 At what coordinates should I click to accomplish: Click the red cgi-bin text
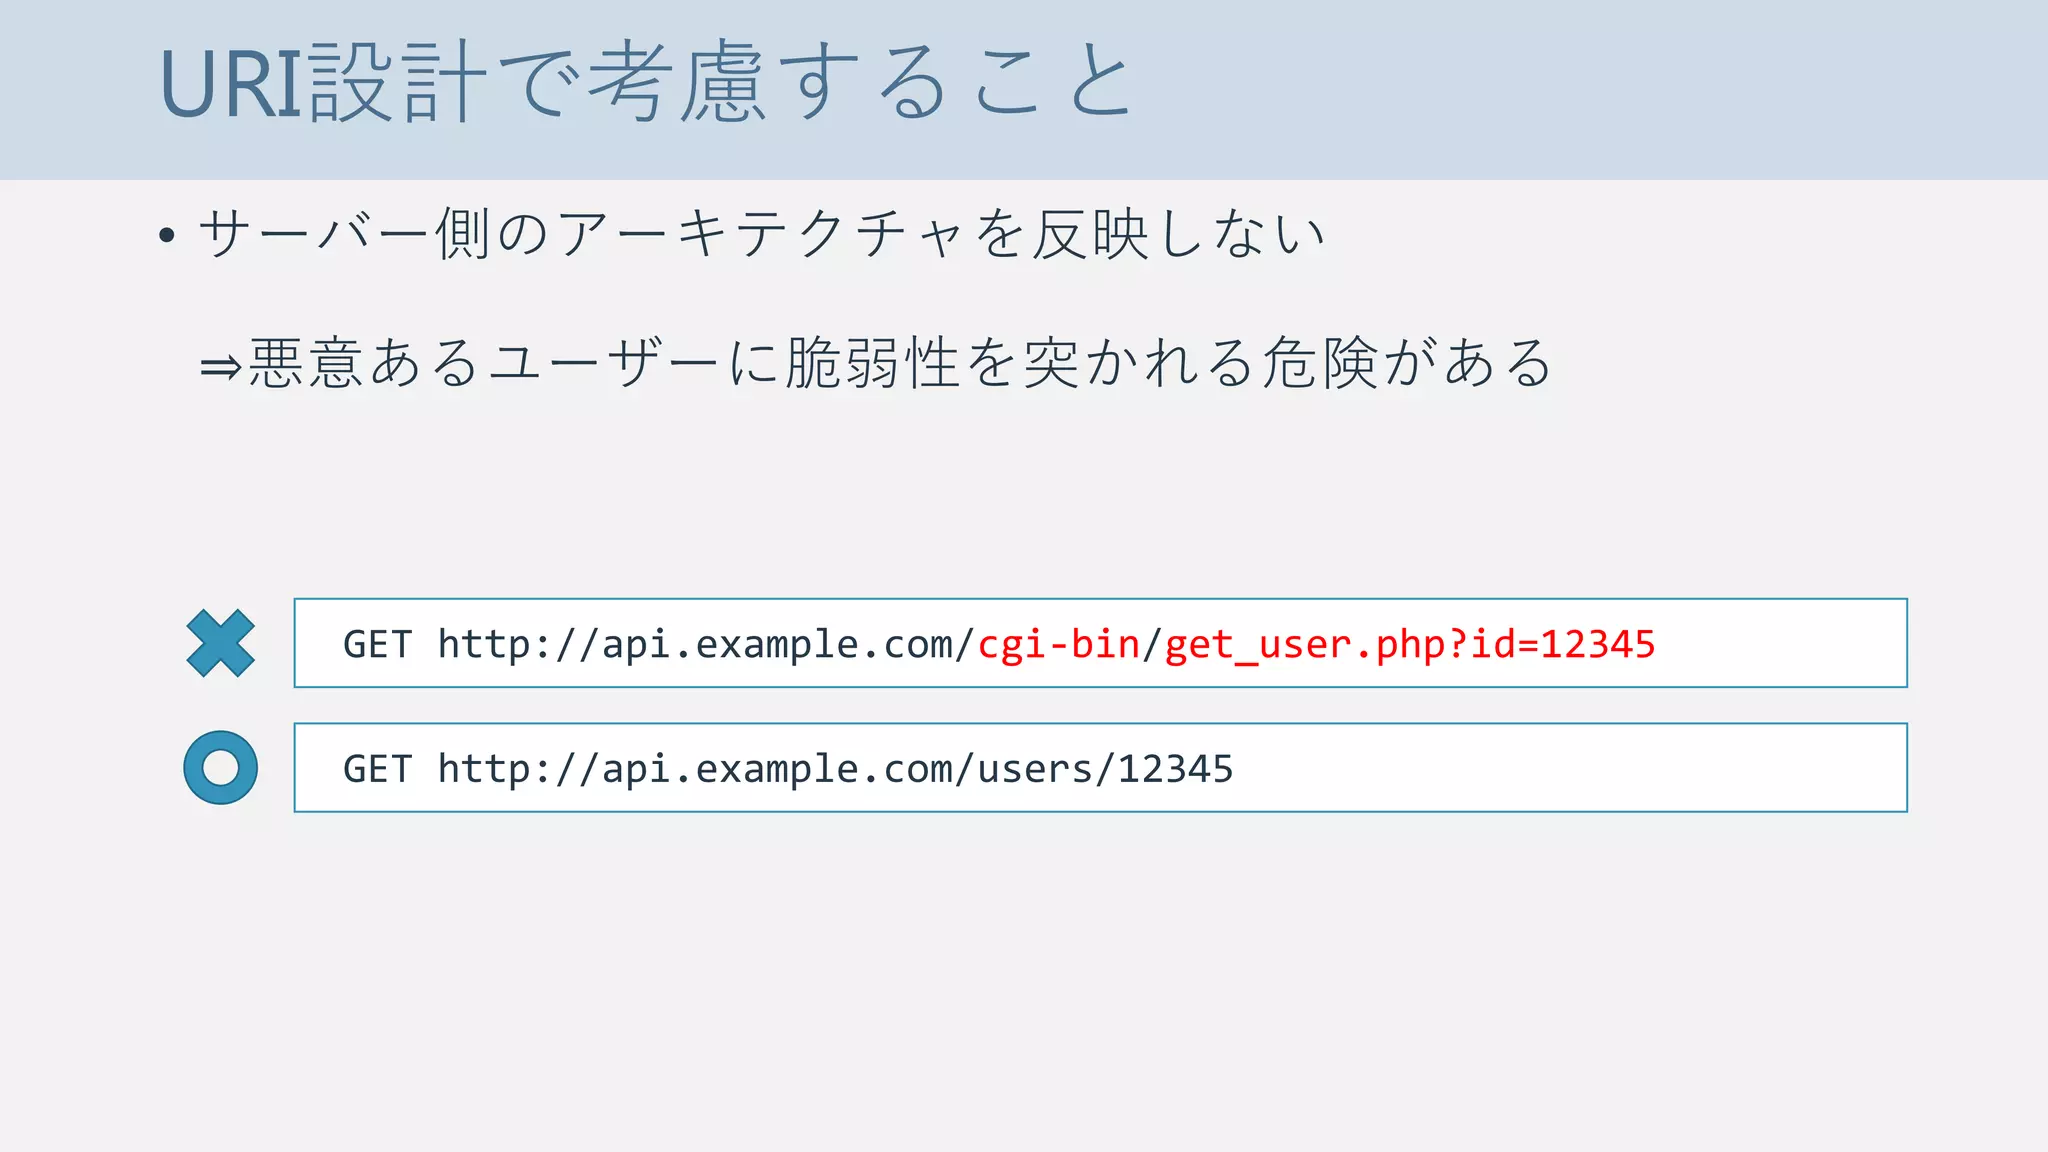[1058, 644]
